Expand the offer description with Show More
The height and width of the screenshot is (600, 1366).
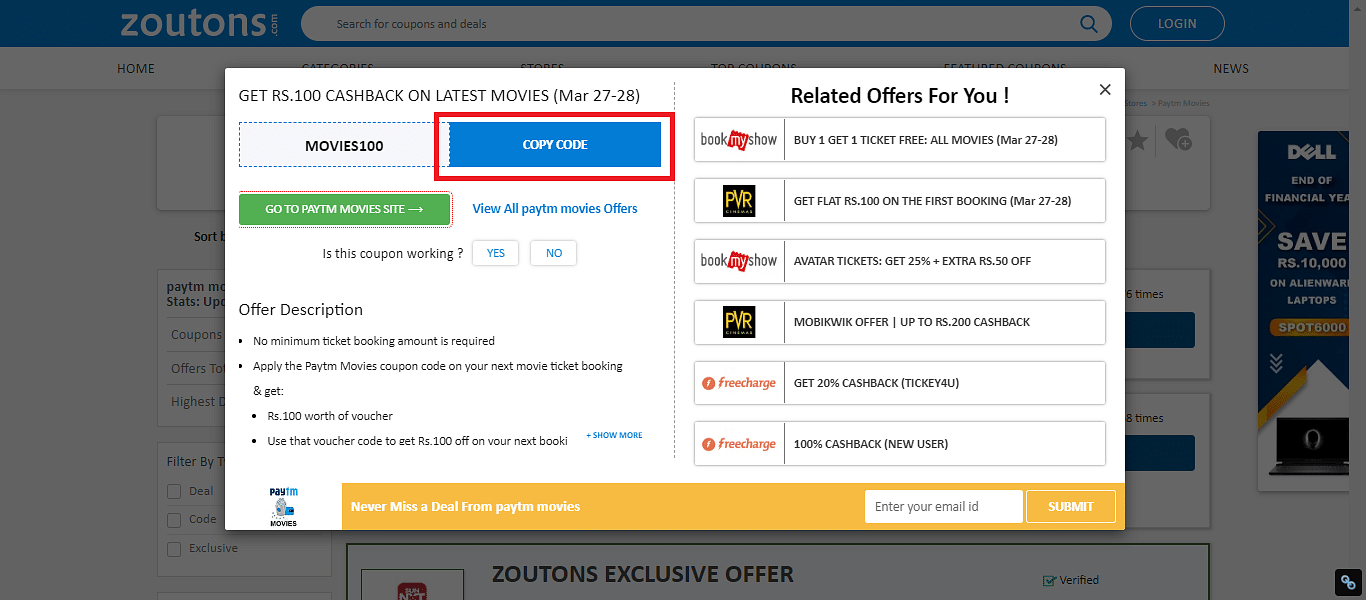pyautogui.click(x=614, y=435)
